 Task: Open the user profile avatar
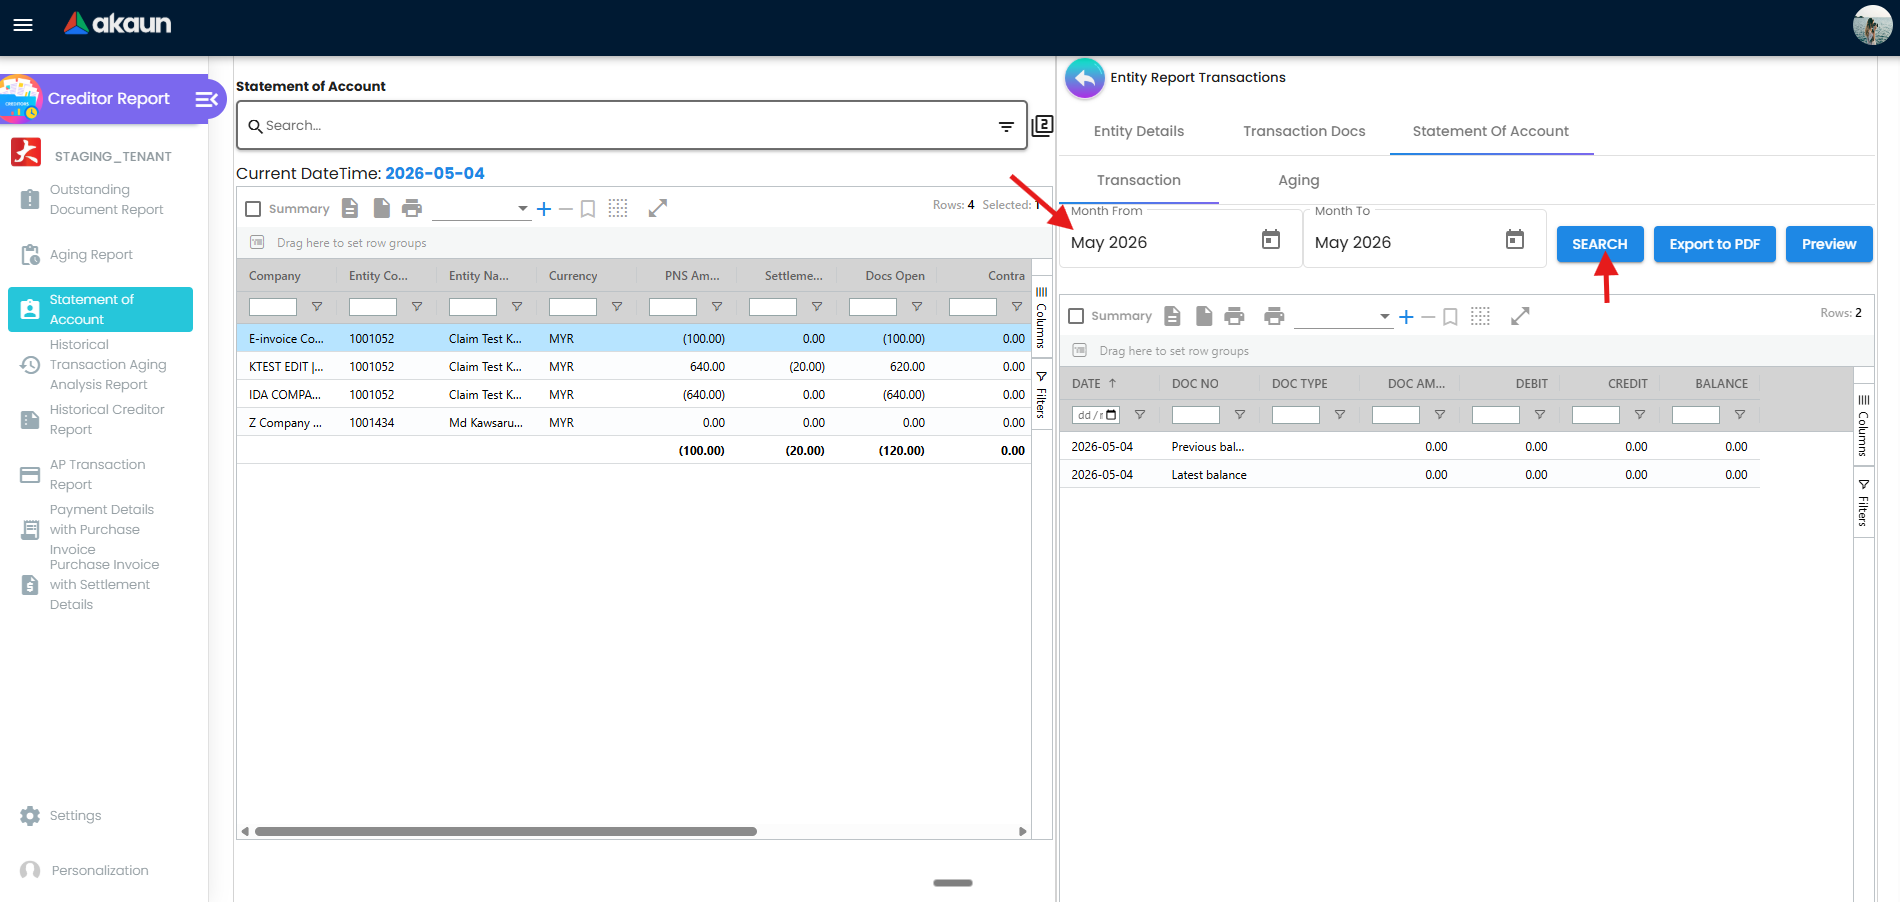tap(1872, 25)
